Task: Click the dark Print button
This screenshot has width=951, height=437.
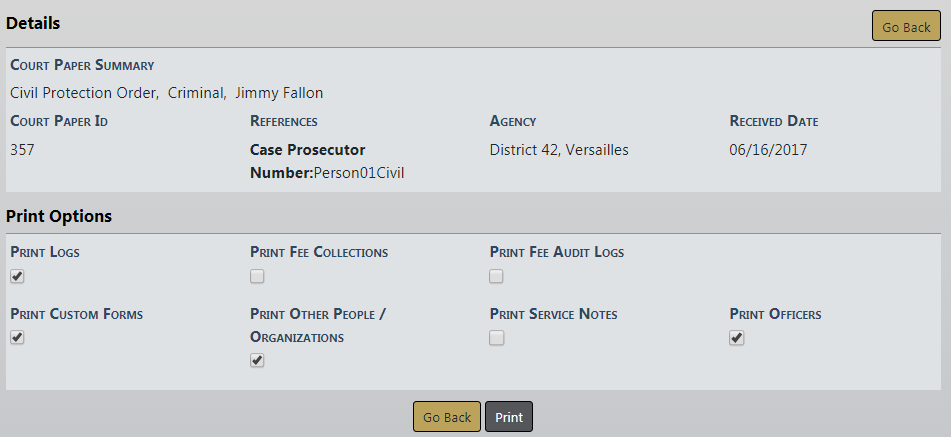Action: click(509, 417)
